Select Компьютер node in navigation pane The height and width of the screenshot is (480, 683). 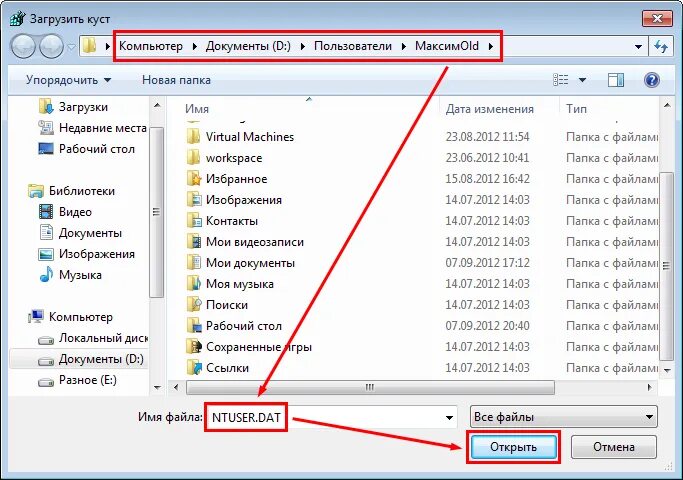(x=71, y=317)
